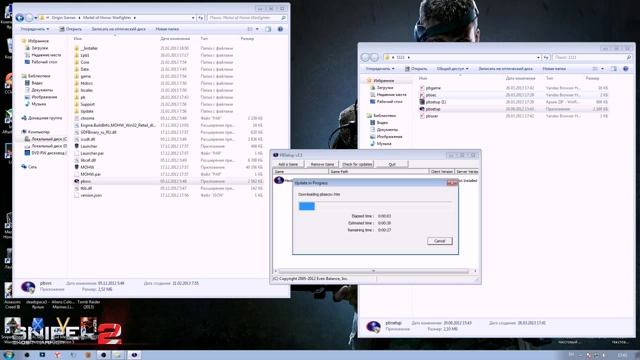Open Упорядочить dropdown in the right window

(x=380, y=69)
